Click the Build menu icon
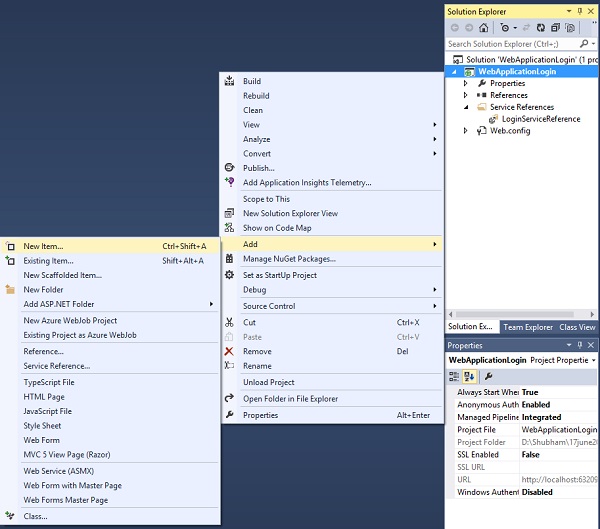The height and width of the screenshot is (529, 600). (229, 81)
